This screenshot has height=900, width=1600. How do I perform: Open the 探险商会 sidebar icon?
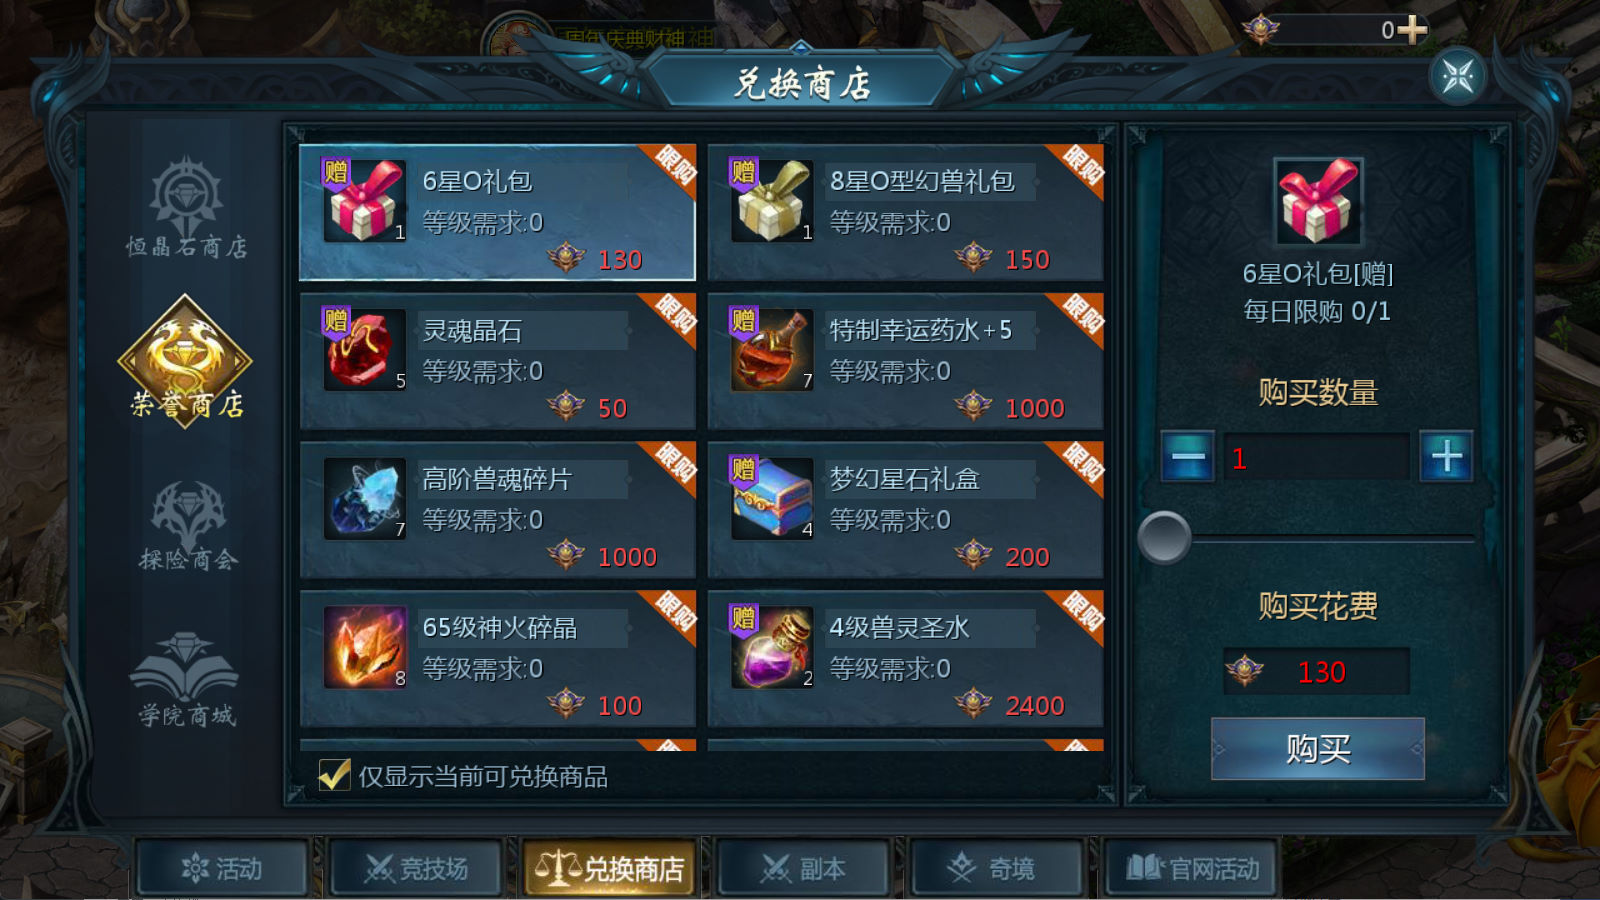[187, 525]
